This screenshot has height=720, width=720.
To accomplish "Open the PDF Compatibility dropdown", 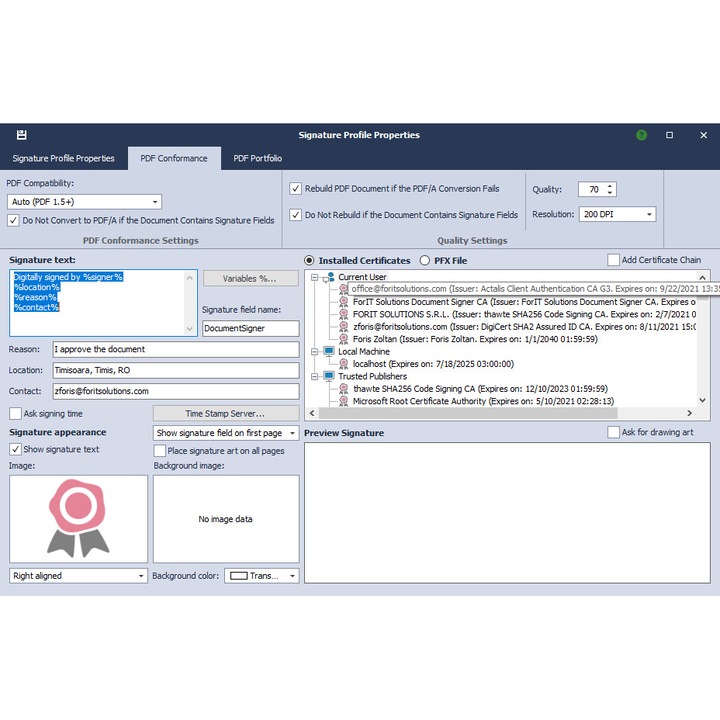I will pyautogui.click(x=84, y=202).
